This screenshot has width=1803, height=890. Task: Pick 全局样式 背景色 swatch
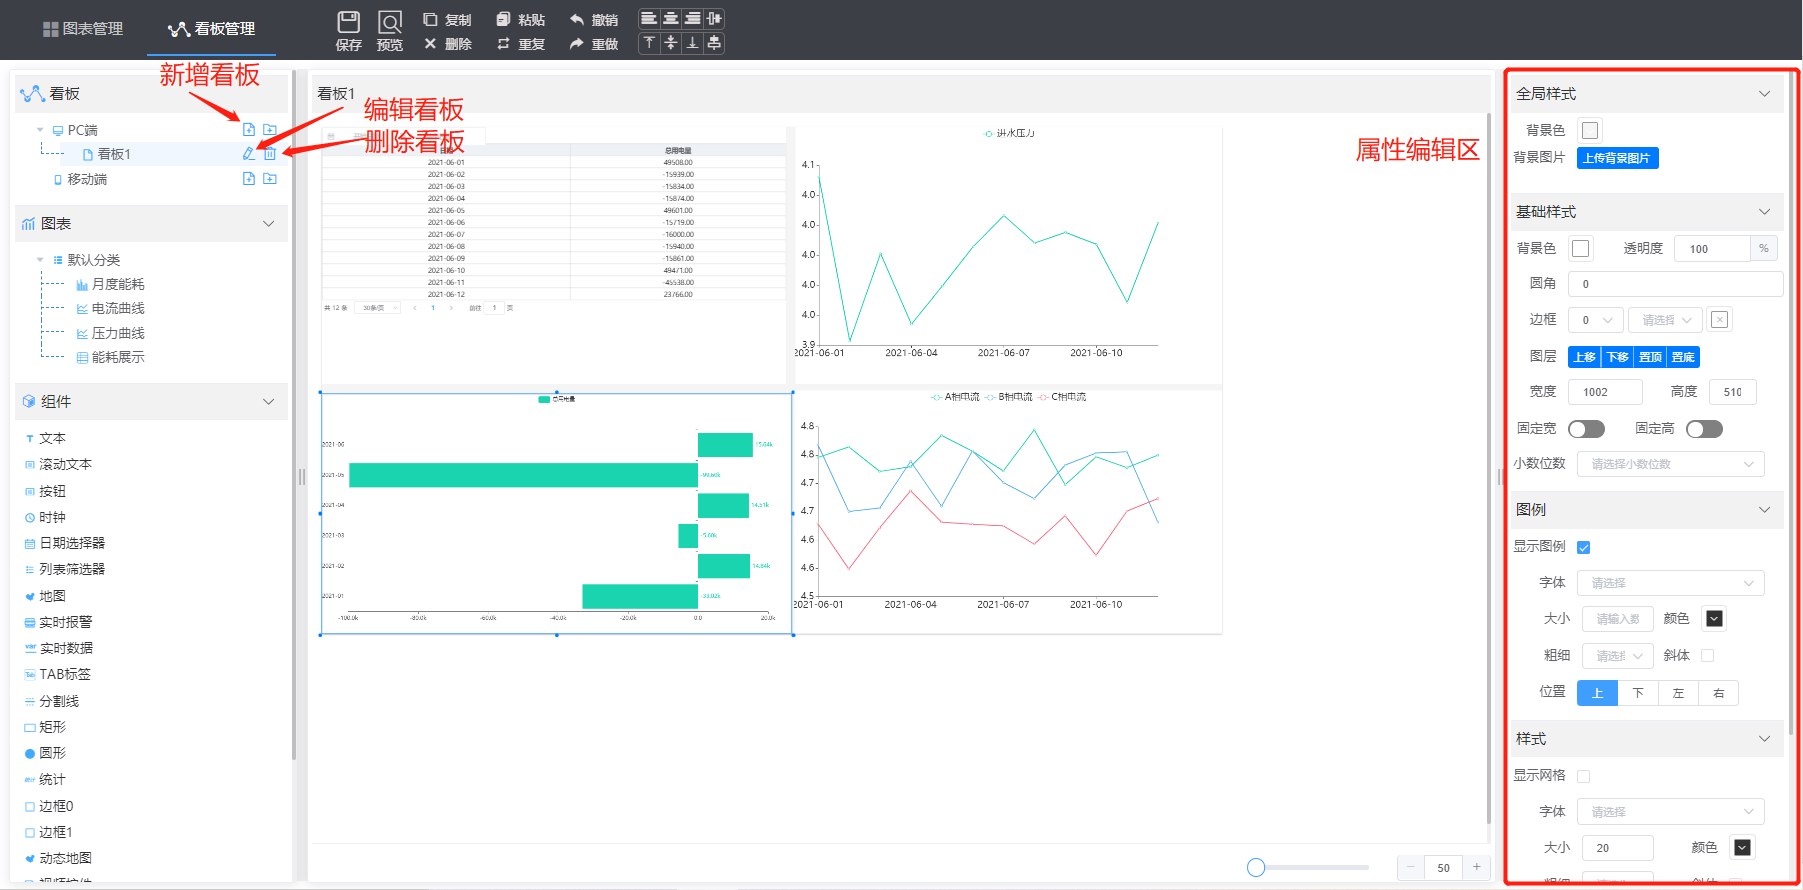pos(1590,130)
